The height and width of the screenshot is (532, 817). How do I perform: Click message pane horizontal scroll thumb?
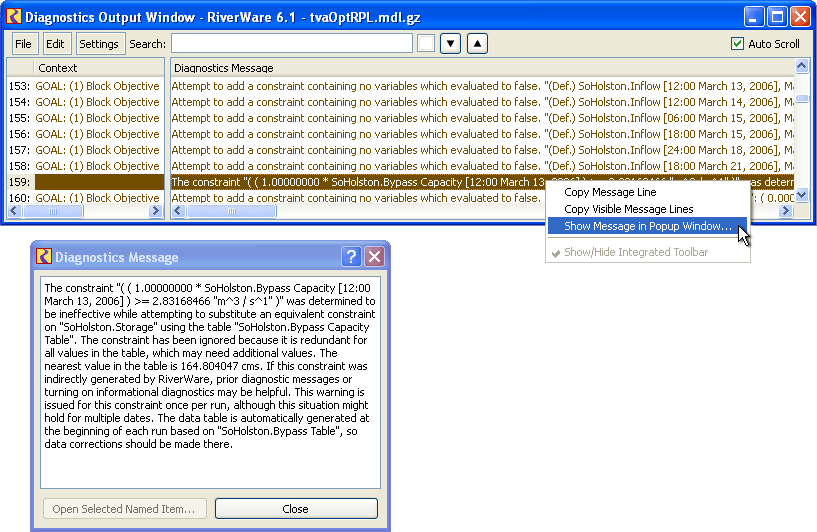tap(232, 211)
